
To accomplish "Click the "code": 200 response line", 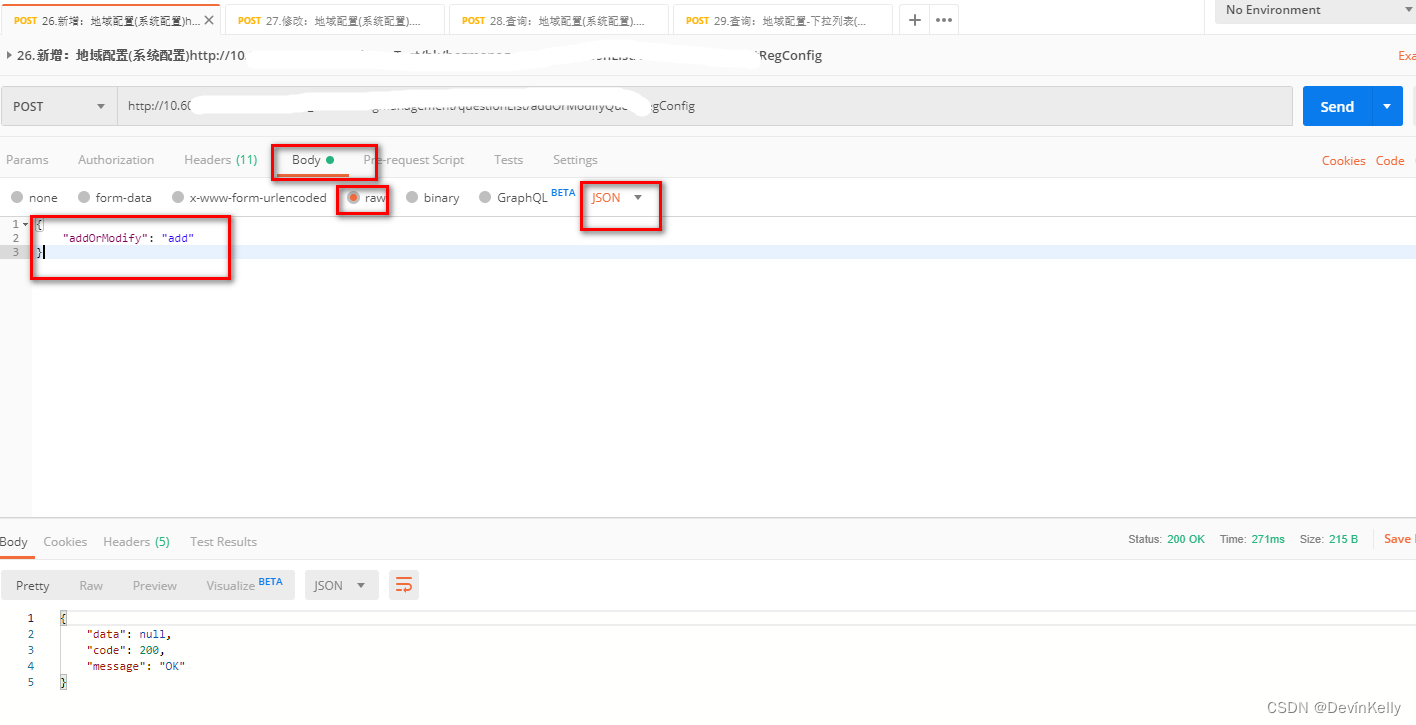I will pos(125,650).
